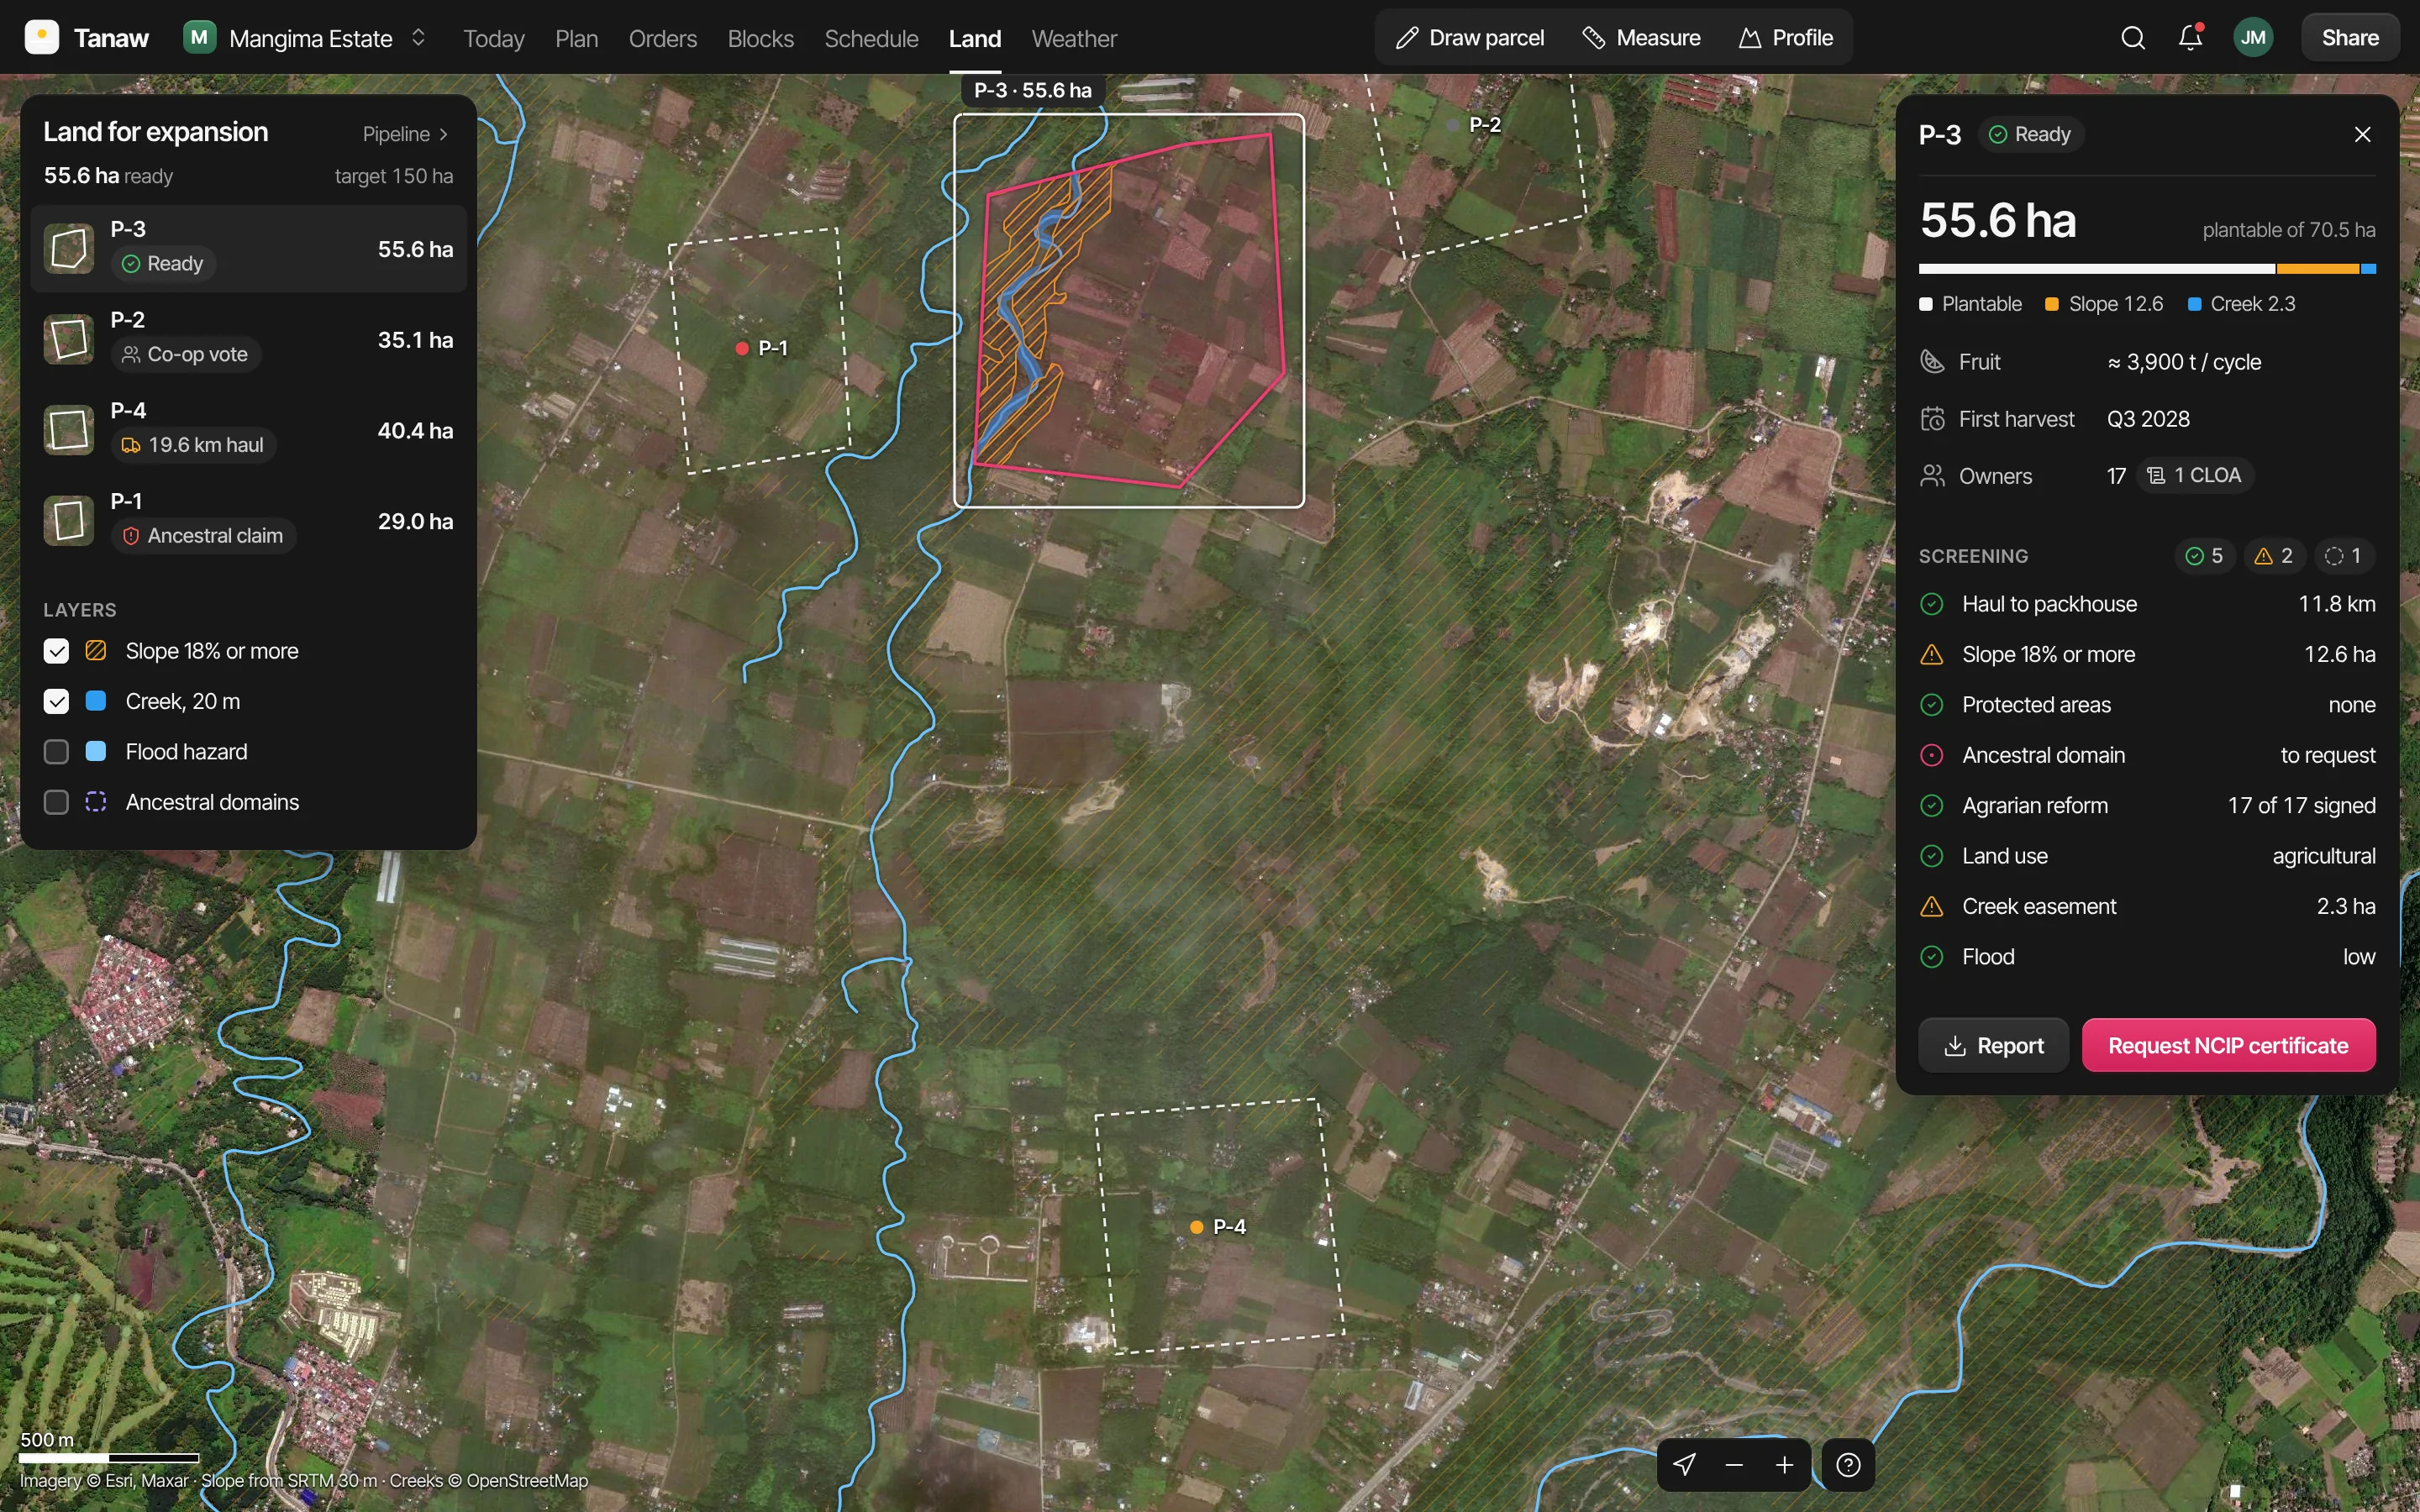The height and width of the screenshot is (1512, 2420).
Task: Zoom in the map with plus button
Action: [x=1784, y=1465]
